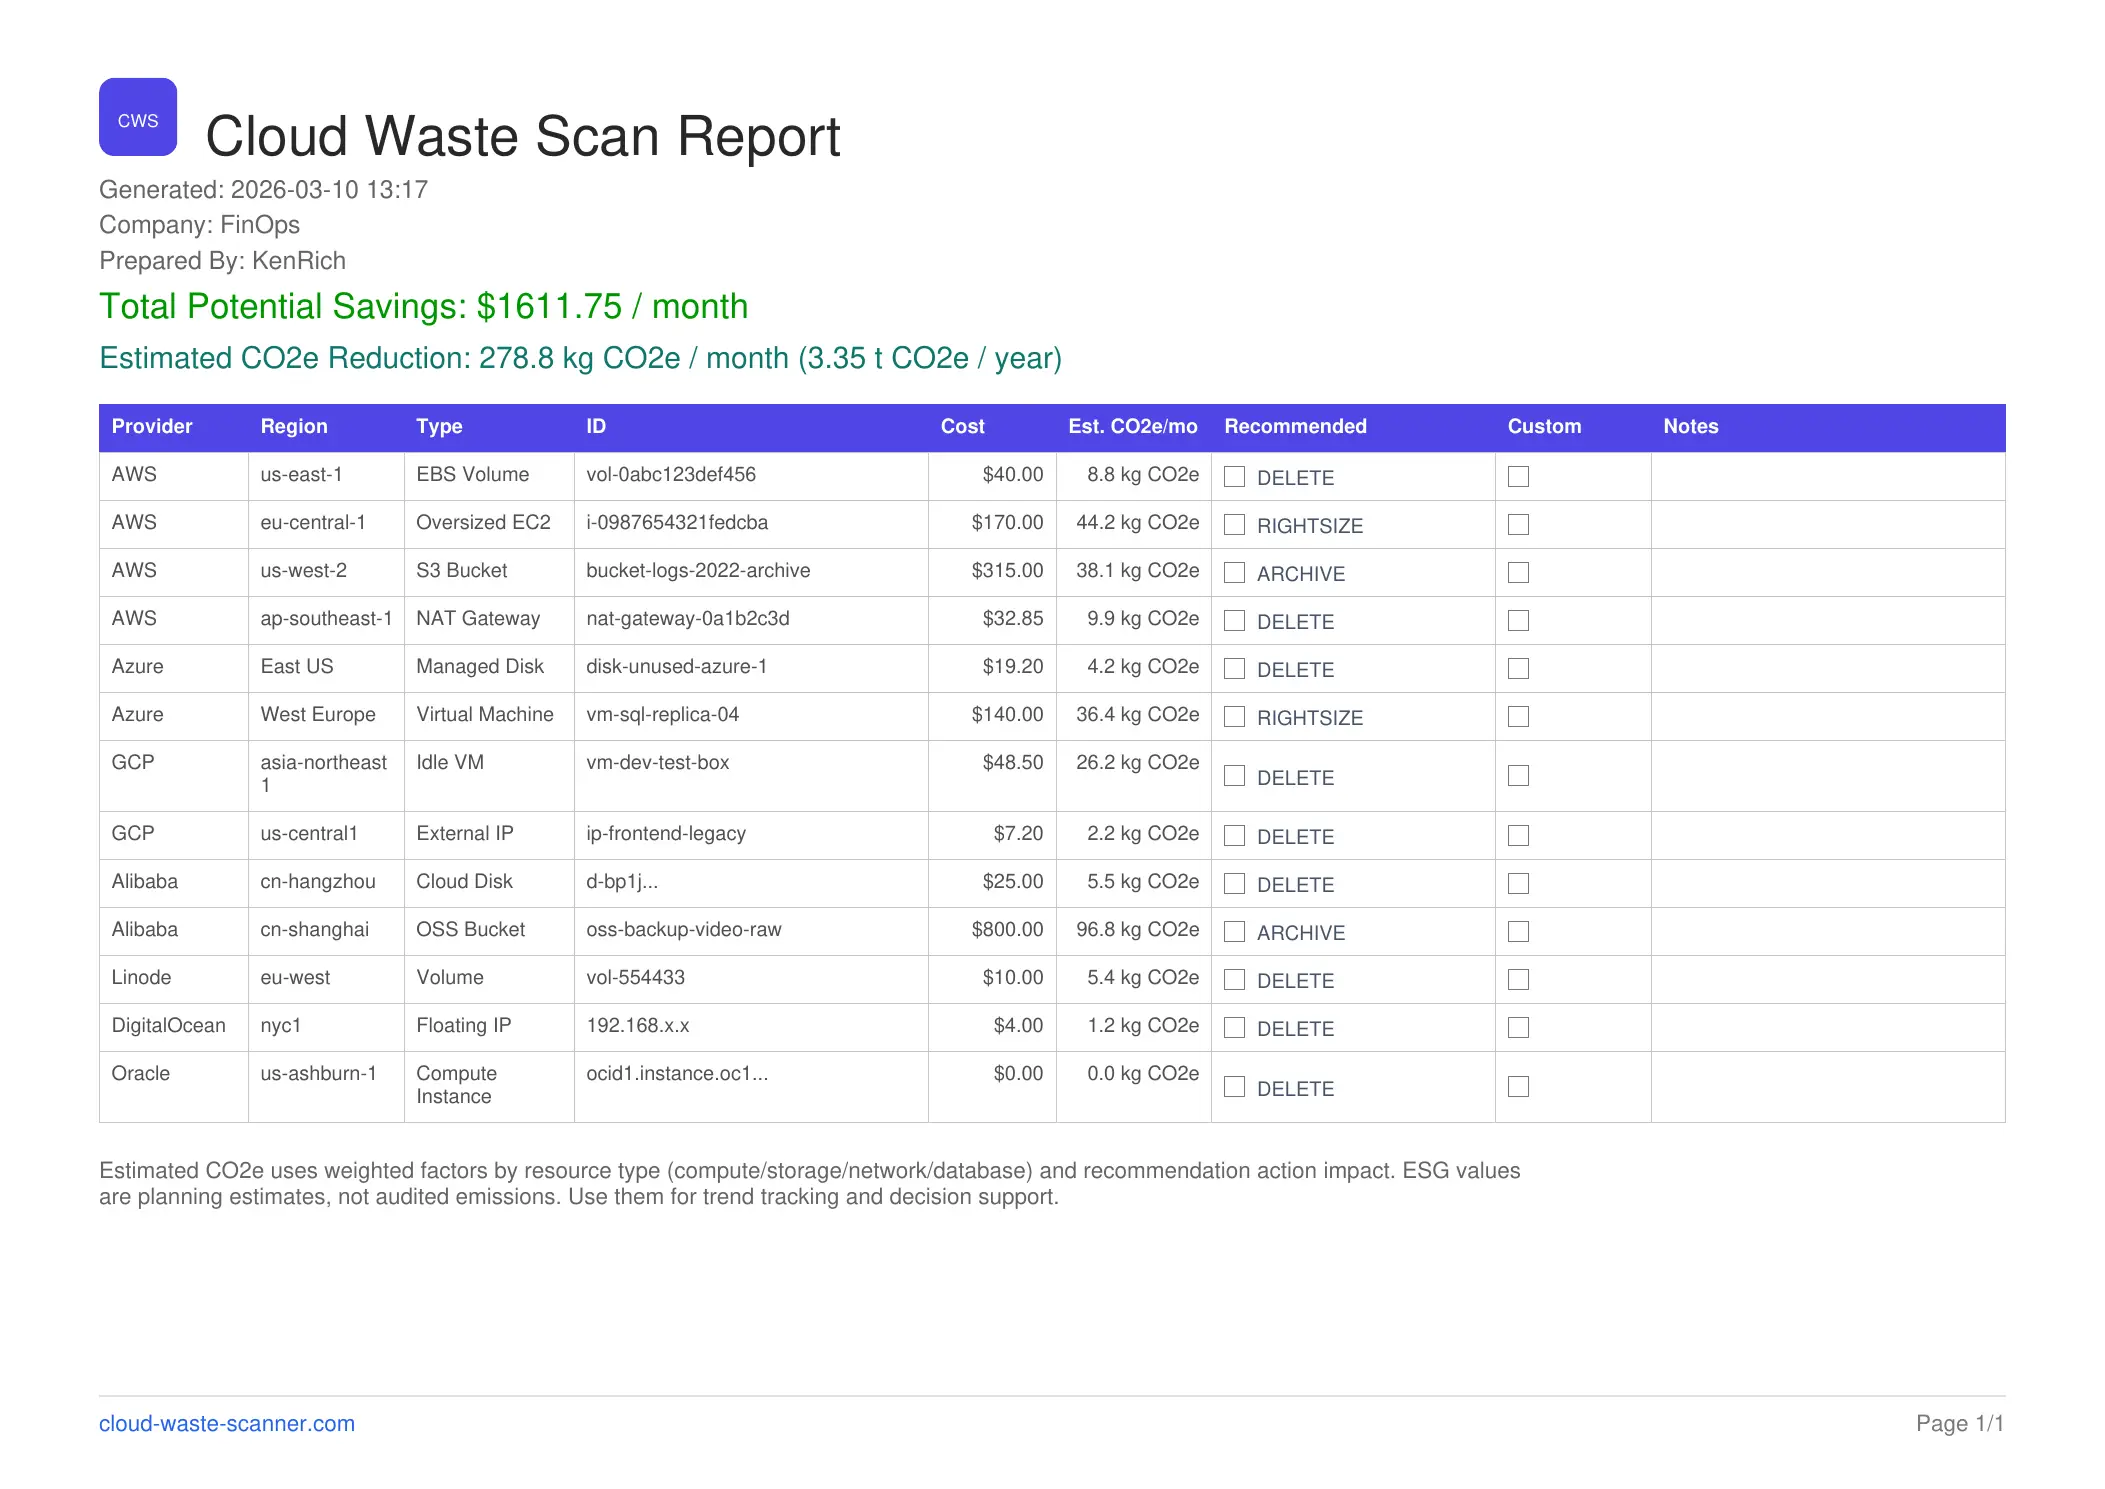
Task: Check ARCHIVE for oss-backup-video-raw
Action: pos(1235,931)
